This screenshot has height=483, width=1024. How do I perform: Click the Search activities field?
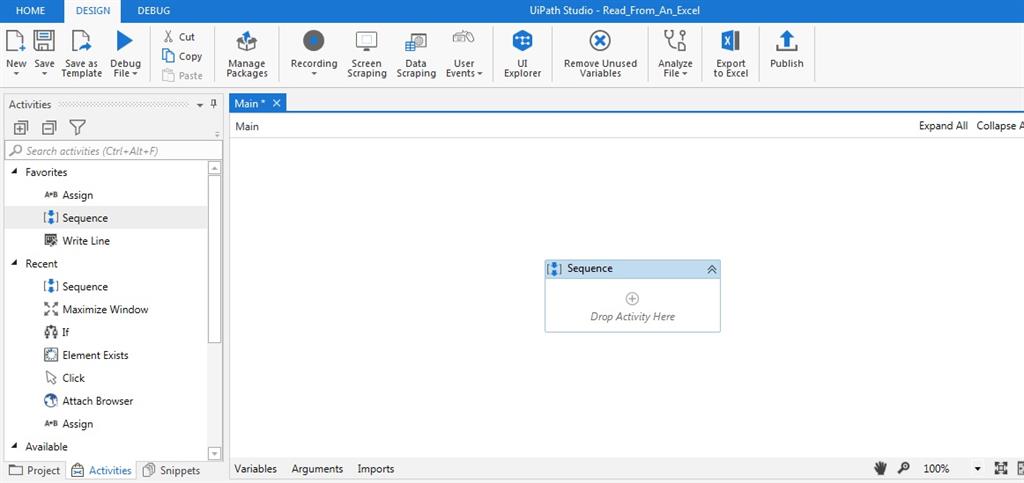coord(114,151)
